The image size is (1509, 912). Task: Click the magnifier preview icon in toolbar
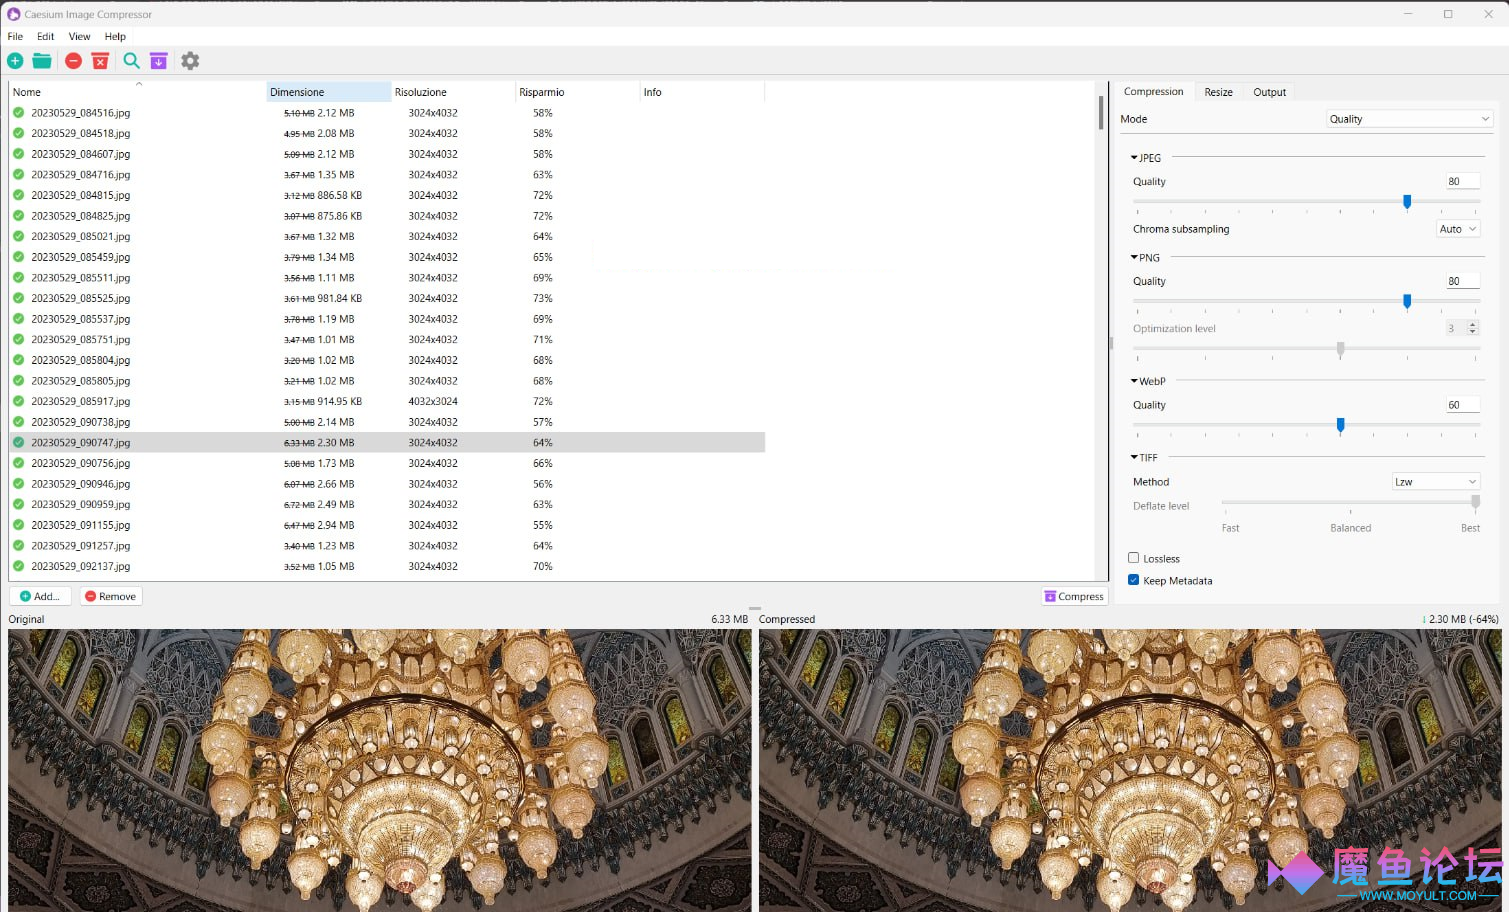(131, 61)
